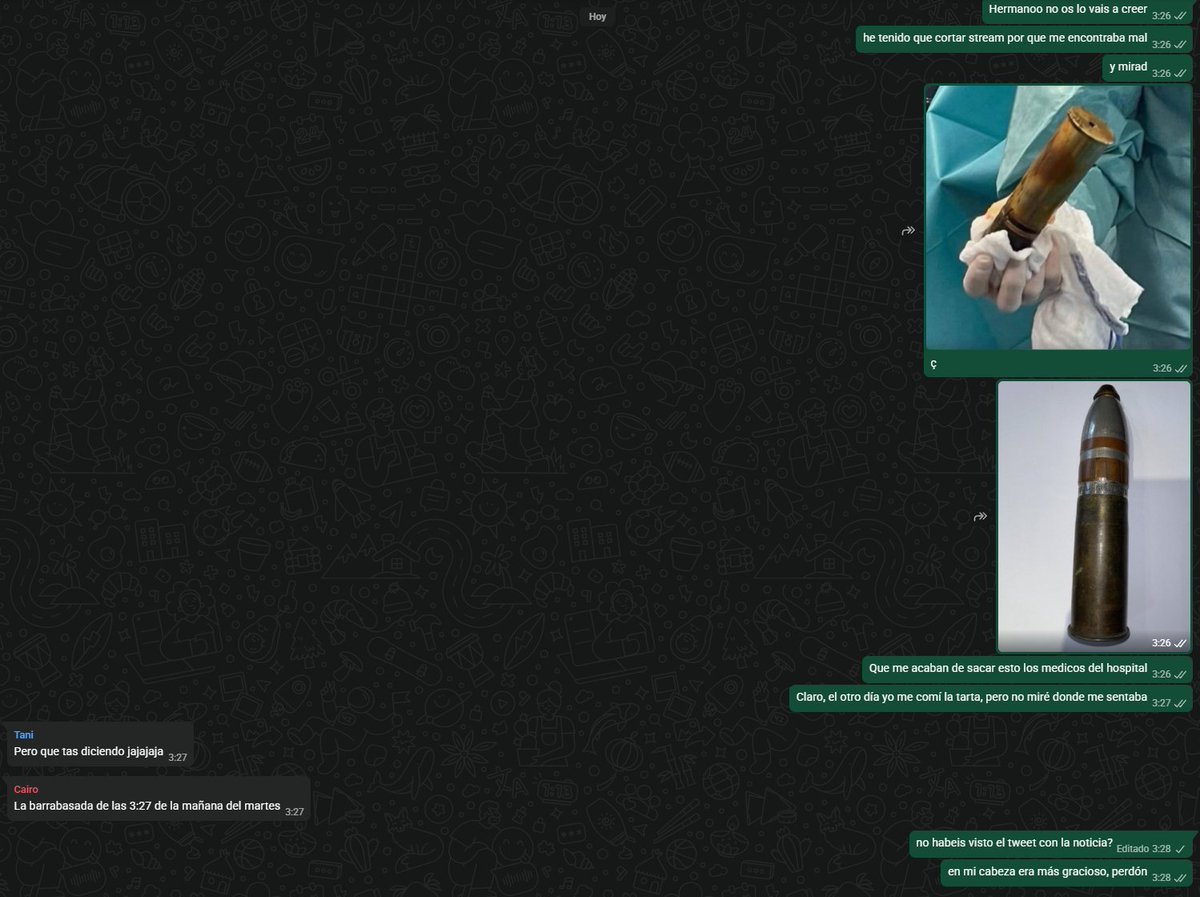Click the 'ç' caption under casing photo
1200x897 pixels.
[x=934, y=364]
